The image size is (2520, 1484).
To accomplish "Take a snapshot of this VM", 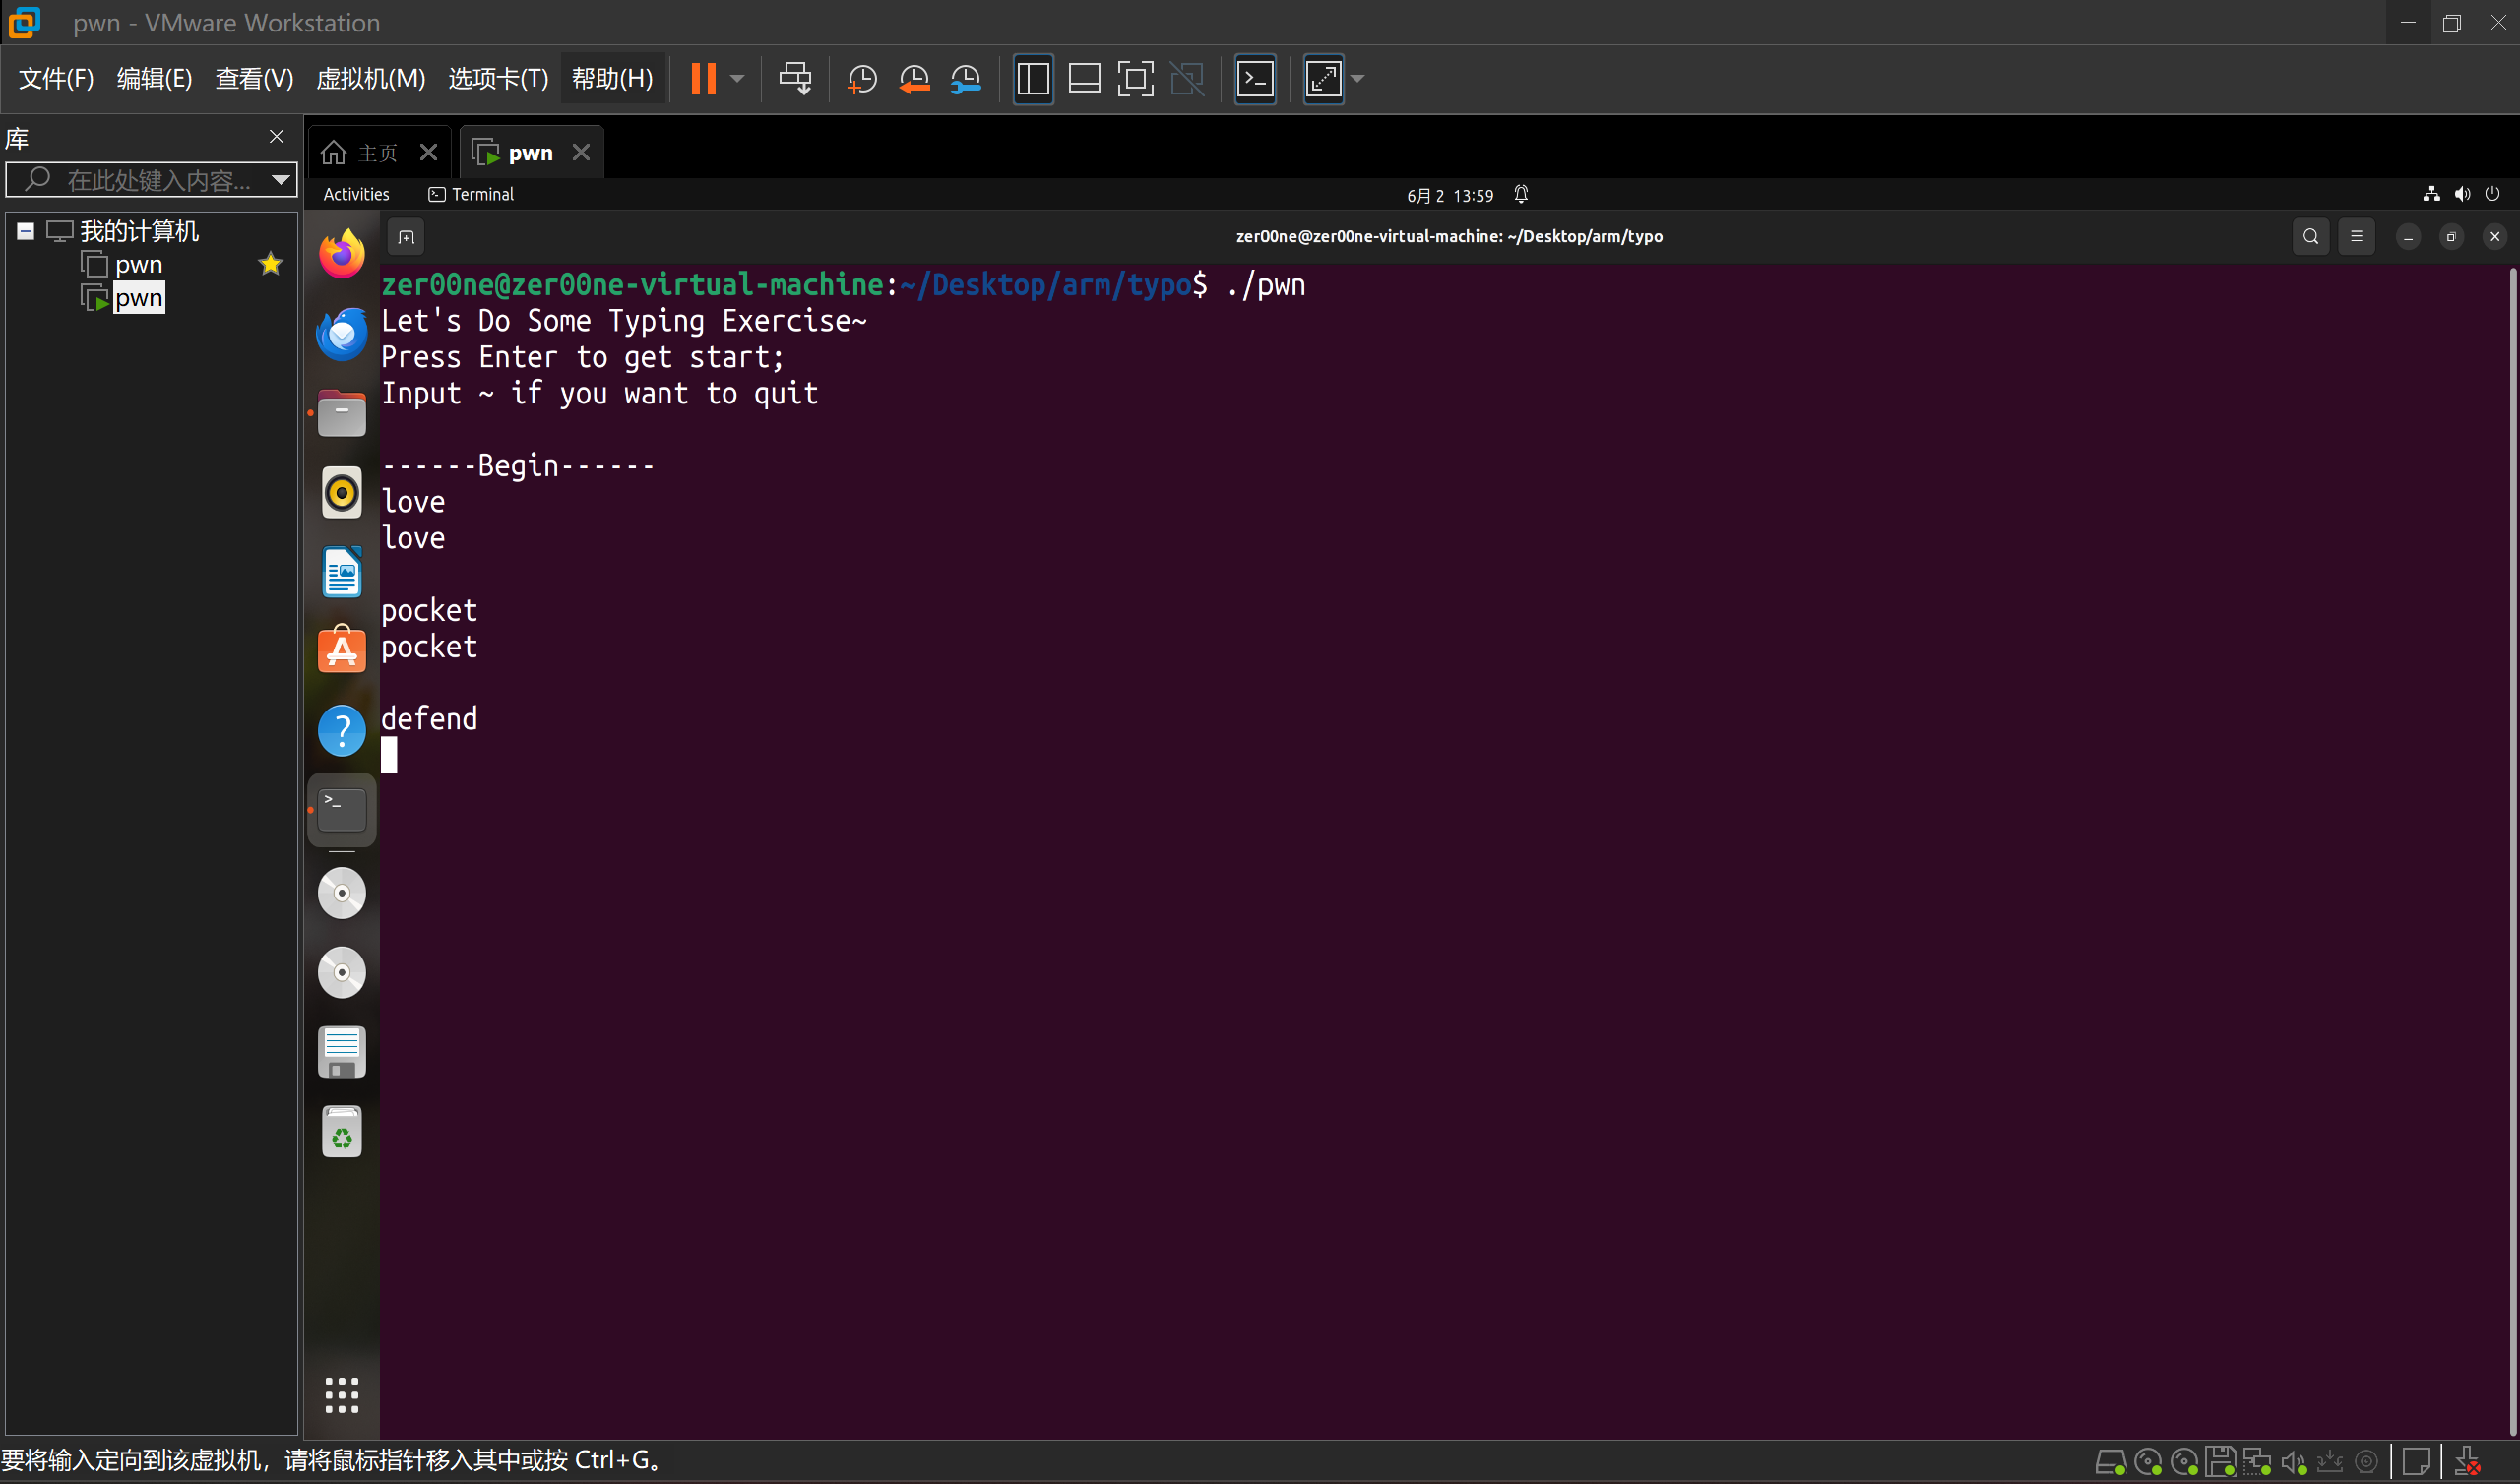I will coord(861,78).
